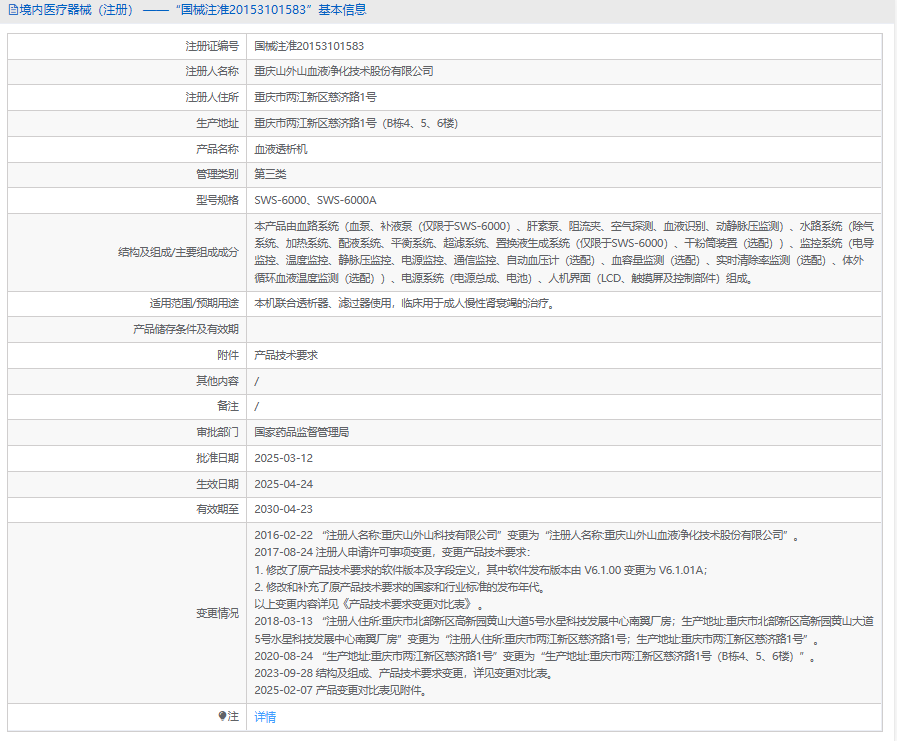Click the 生产地址 value cell
The height and width of the screenshot is (741, 897).
(x=564, y=123)
